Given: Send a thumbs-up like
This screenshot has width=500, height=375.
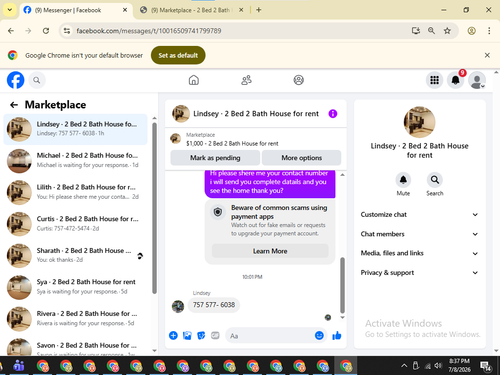Looking at the screenshot, I should coord(337,335).
